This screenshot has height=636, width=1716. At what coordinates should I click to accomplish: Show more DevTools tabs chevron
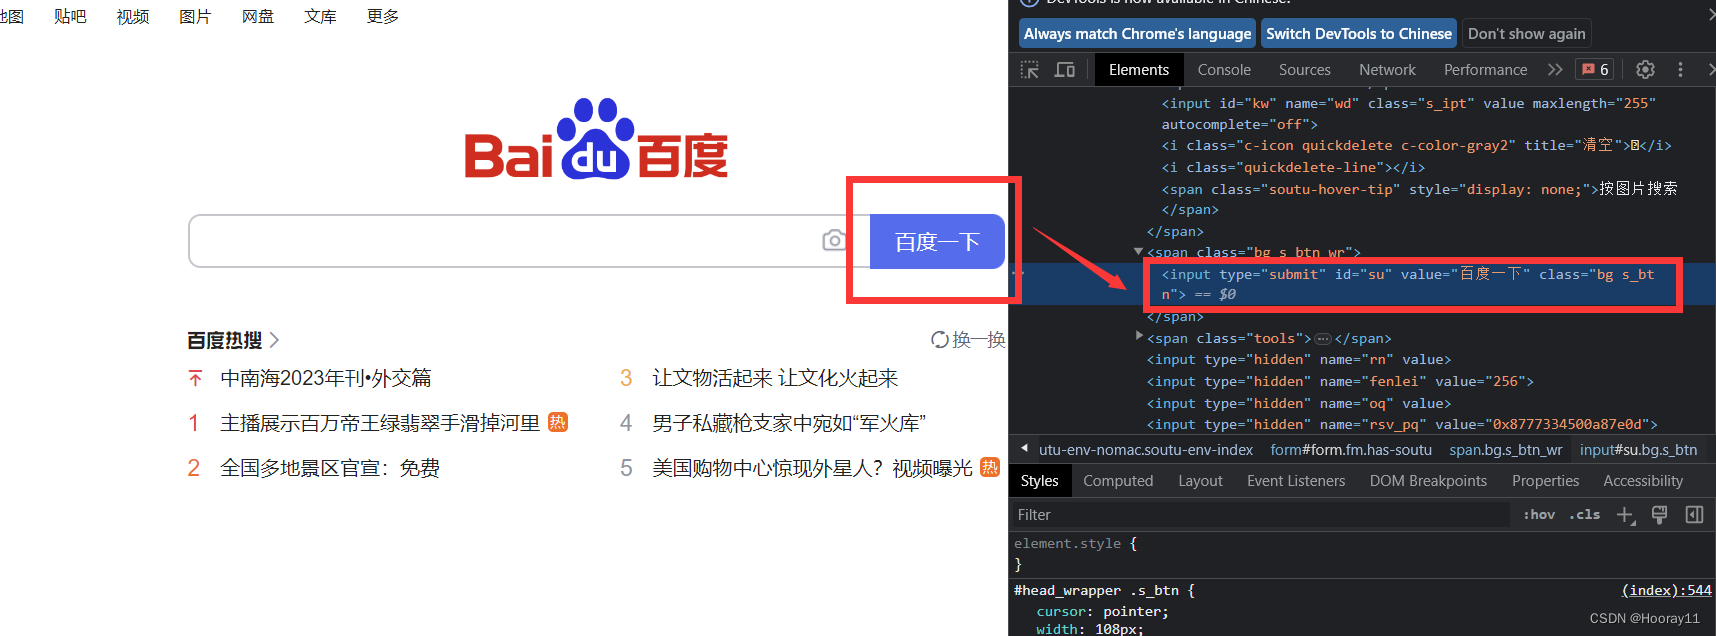1555,69
